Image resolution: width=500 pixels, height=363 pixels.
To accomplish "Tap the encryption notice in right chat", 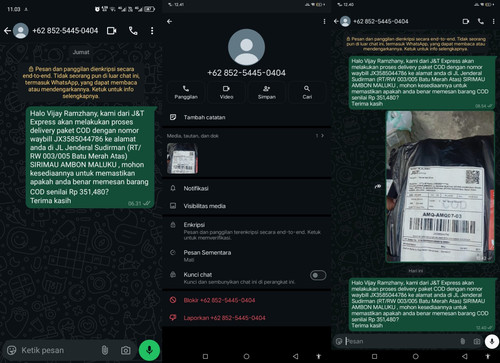I will point(416,44).
